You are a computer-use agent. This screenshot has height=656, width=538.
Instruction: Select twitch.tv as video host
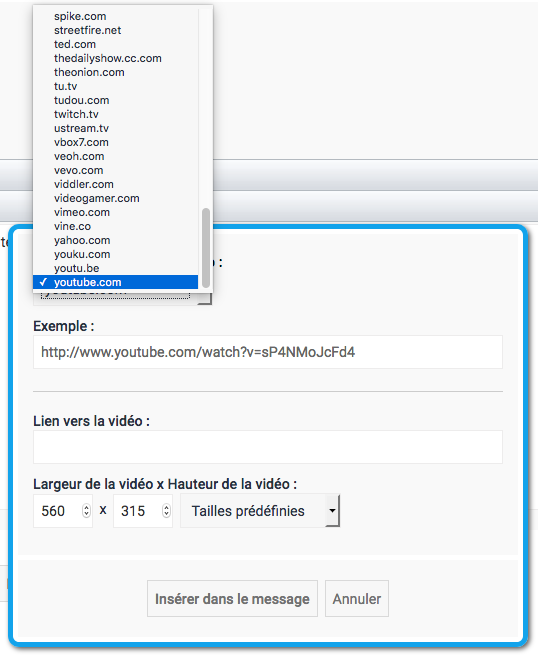coord(115,114)
